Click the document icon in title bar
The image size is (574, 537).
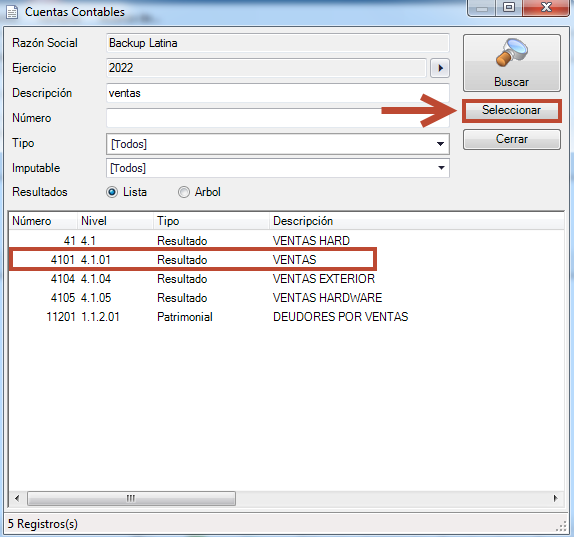click(x=12, y=12)
